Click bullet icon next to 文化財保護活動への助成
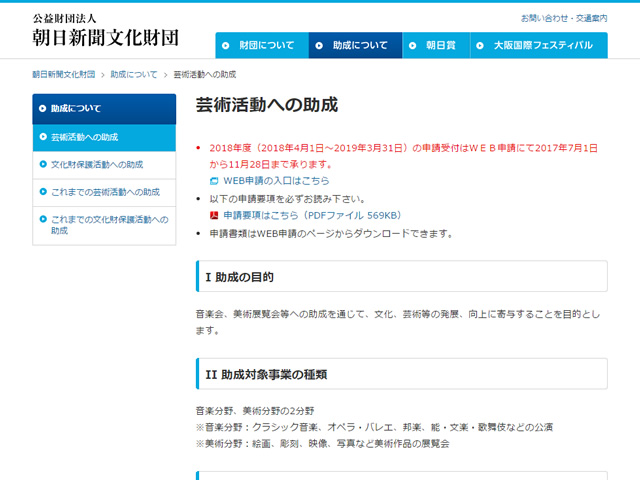640x480 pixels. point(43,164)
